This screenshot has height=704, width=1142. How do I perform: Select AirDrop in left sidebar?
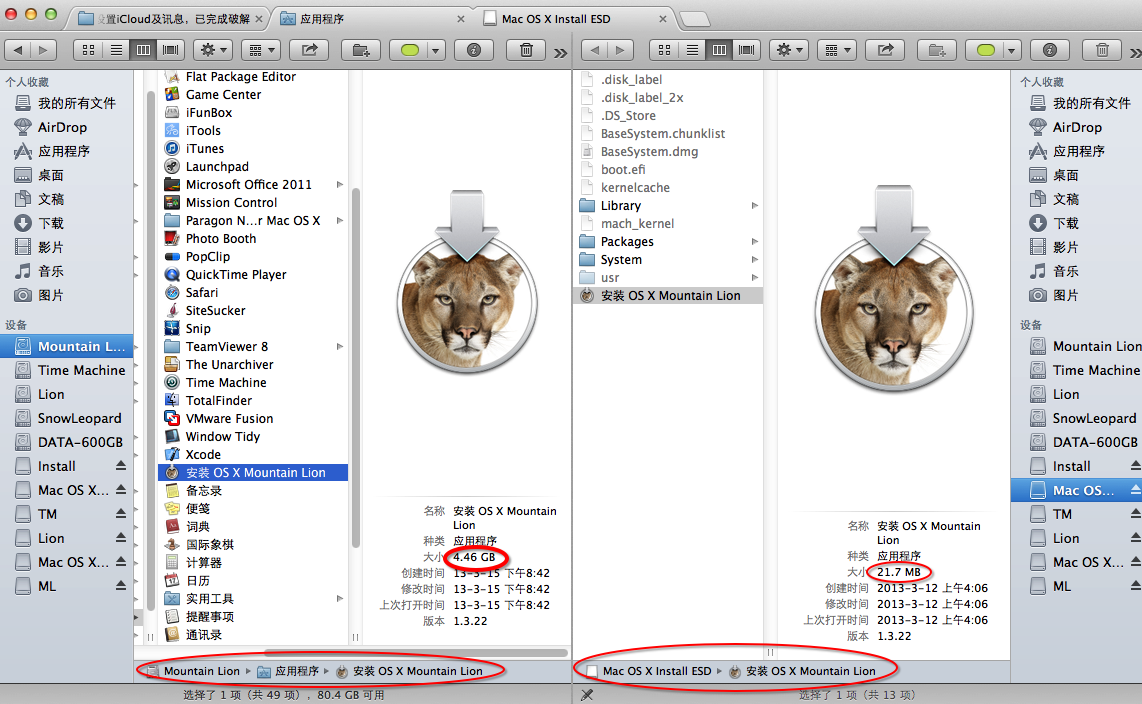[x=62, y=127]
